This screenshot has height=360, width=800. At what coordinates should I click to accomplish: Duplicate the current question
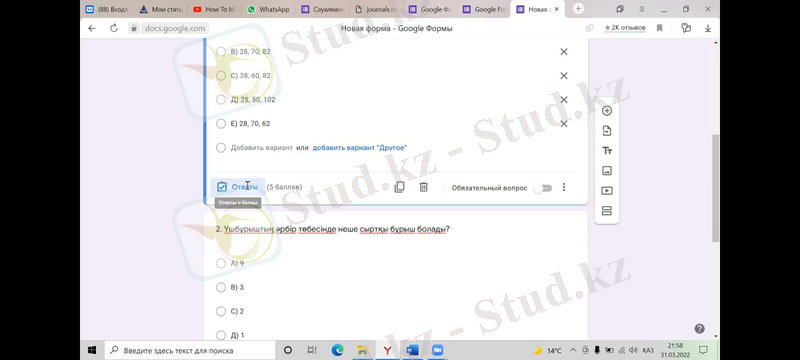click(399, 187)
